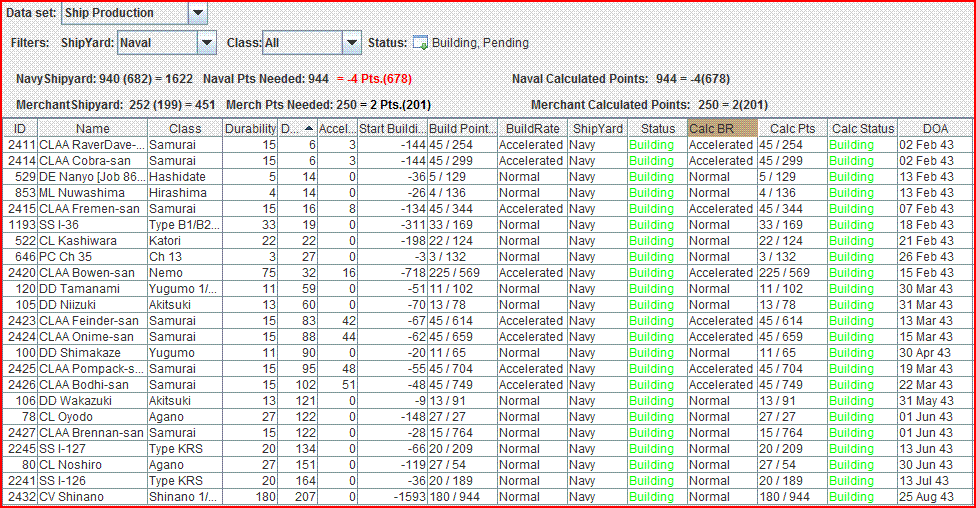Viewport: 976px width, 508px height.
Task: Click the Type B1/B2... class cell
Action: pos(185,225)
